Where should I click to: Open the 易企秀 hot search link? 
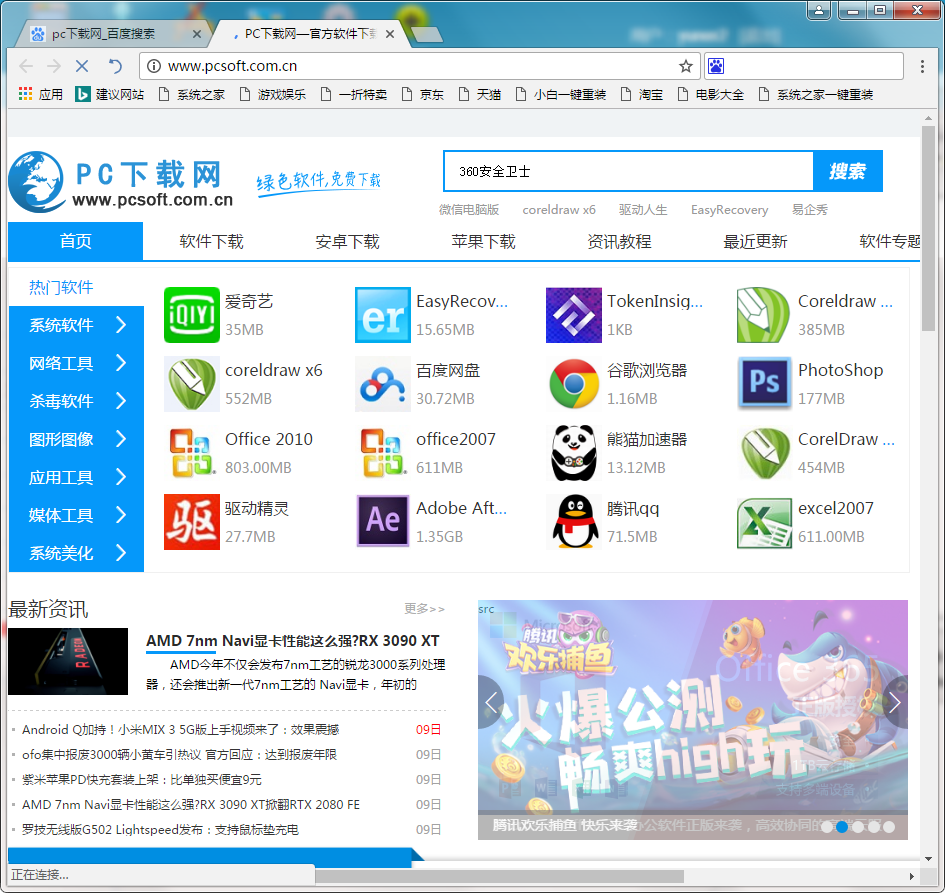point(809,210)
